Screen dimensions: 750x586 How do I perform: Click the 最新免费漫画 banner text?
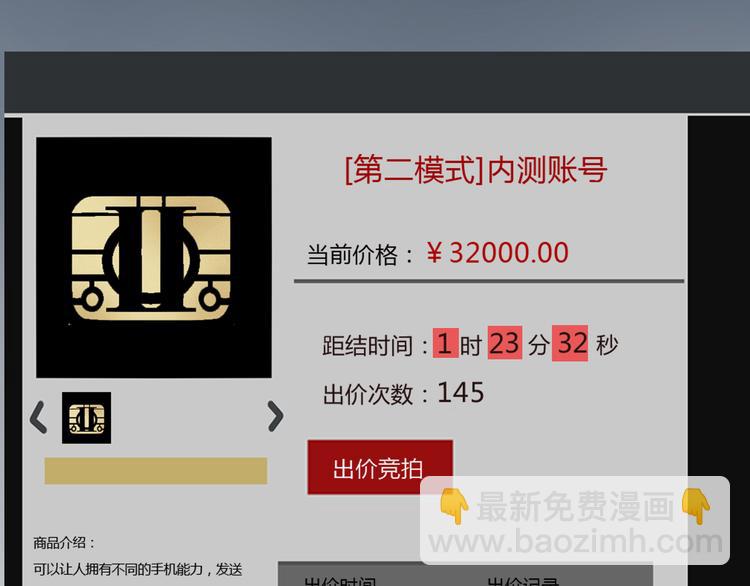tap(575, 506)
